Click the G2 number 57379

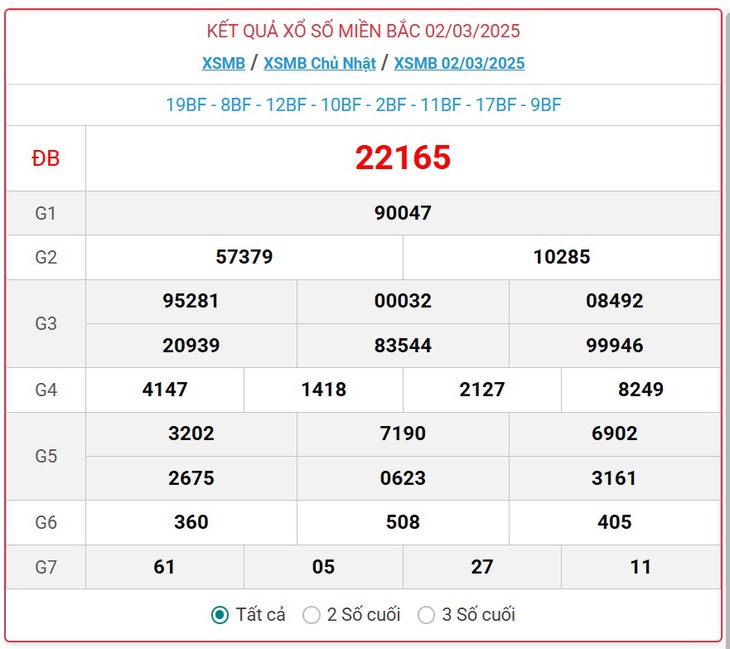[244, 257]
